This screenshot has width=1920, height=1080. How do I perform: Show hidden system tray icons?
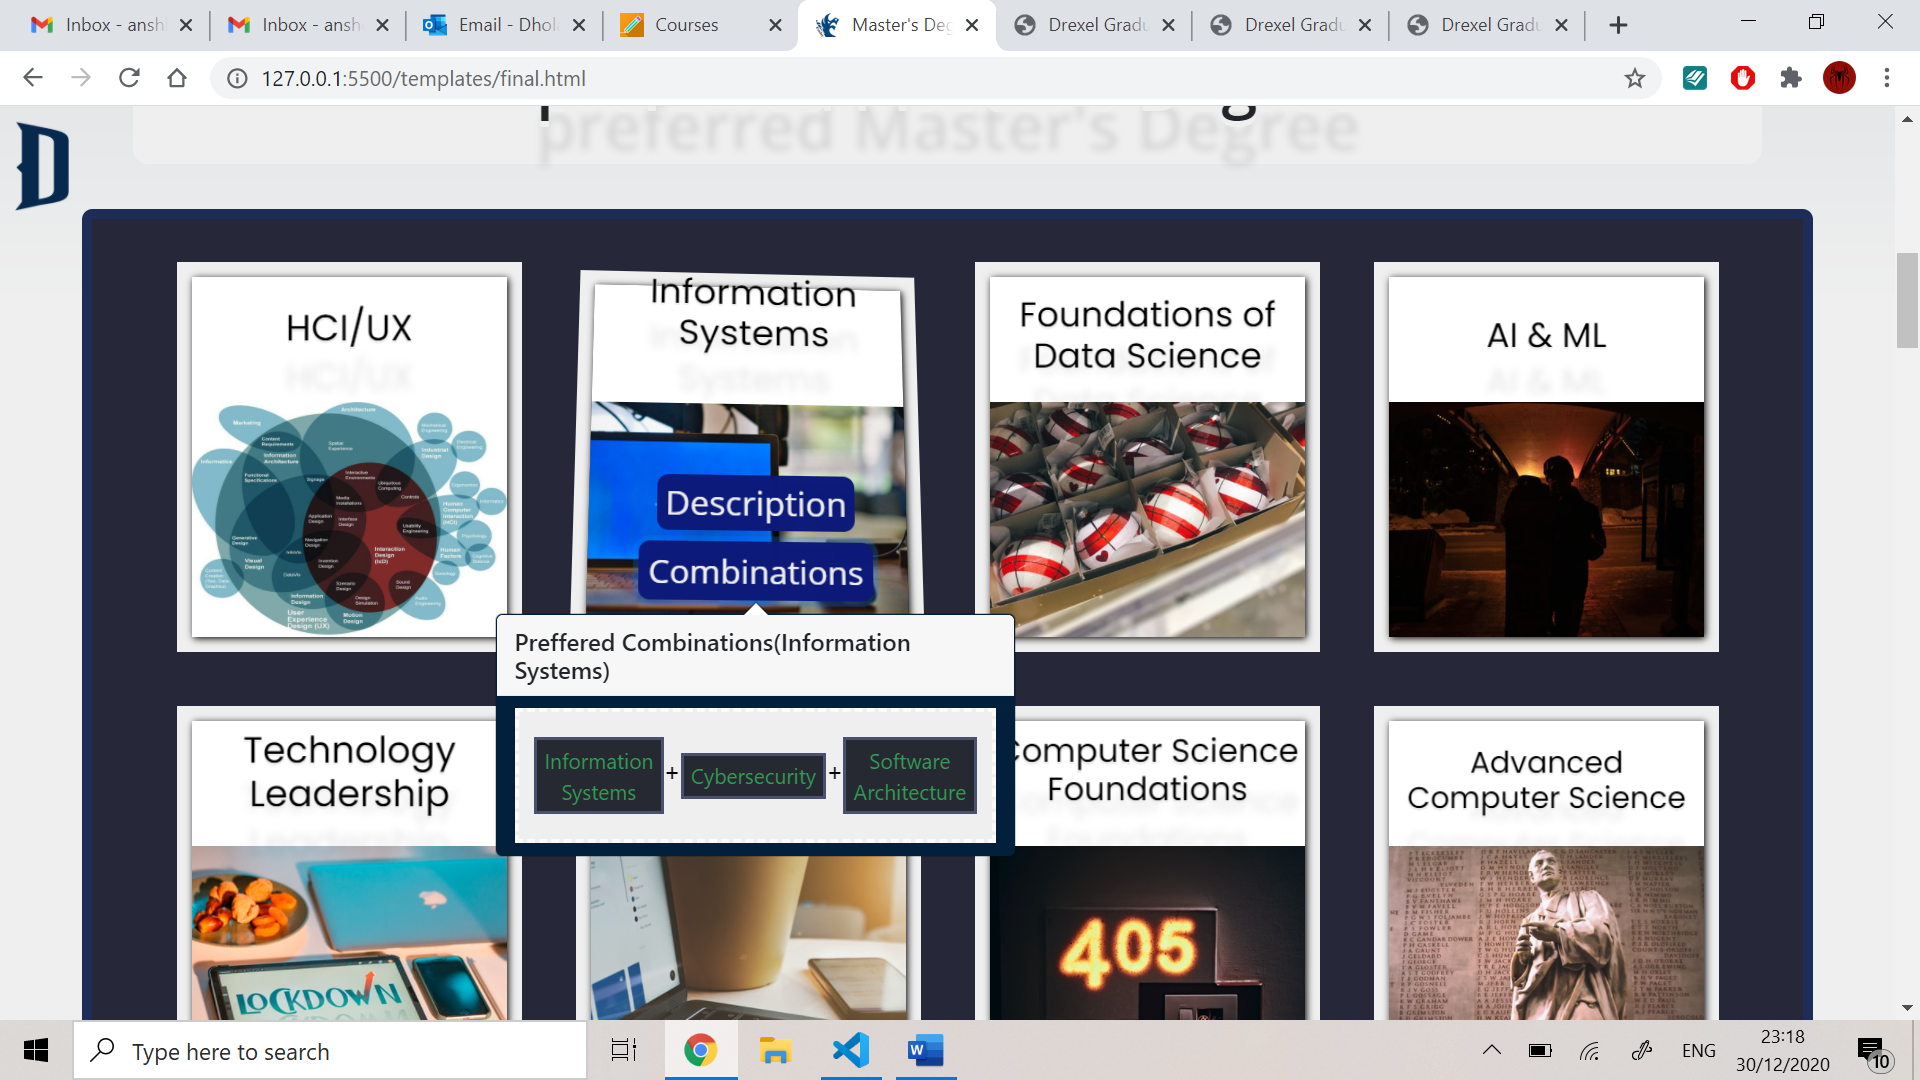(x=1491, y=1050)
